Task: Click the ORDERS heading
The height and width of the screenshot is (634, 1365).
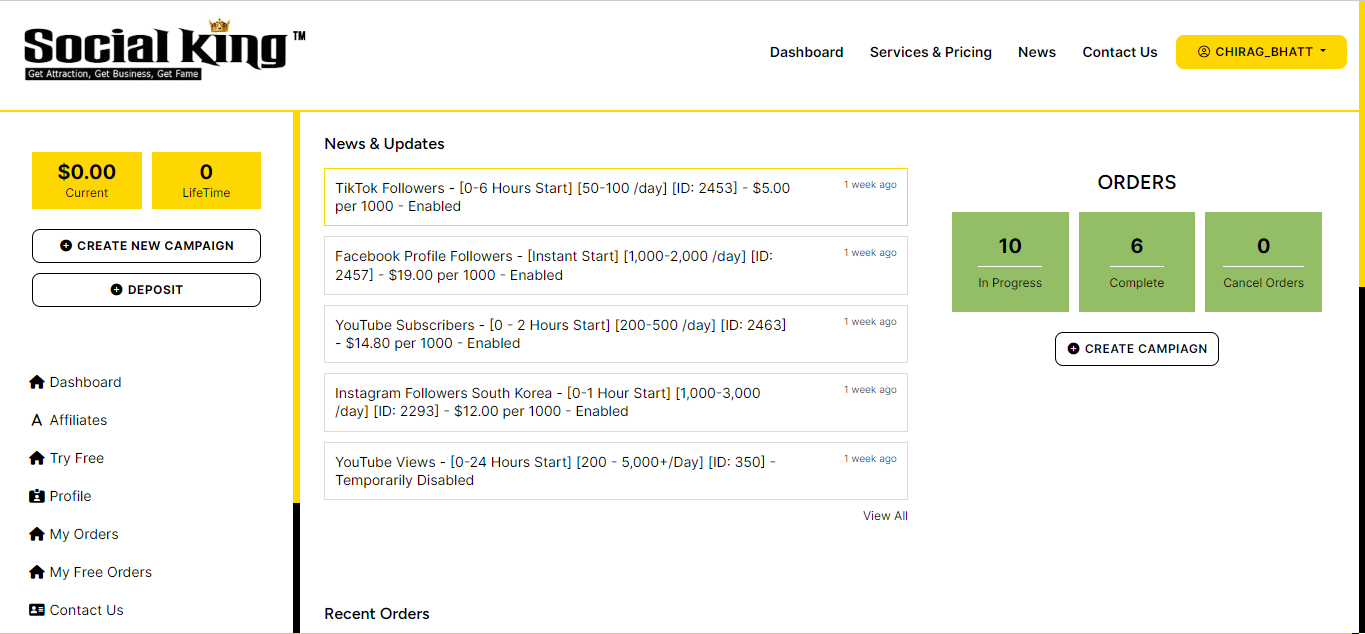Action: [x=1137, y=183]
